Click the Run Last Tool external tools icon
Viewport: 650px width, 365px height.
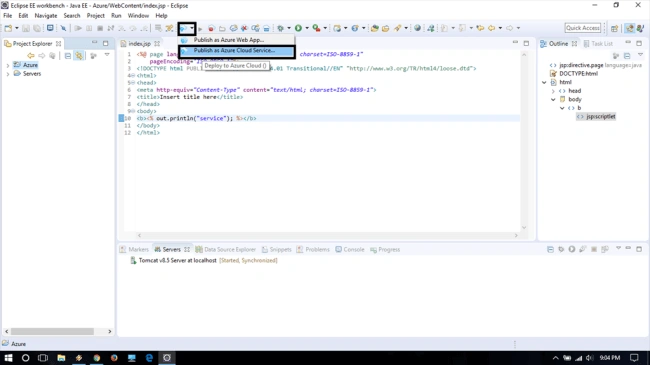point(316,28)
